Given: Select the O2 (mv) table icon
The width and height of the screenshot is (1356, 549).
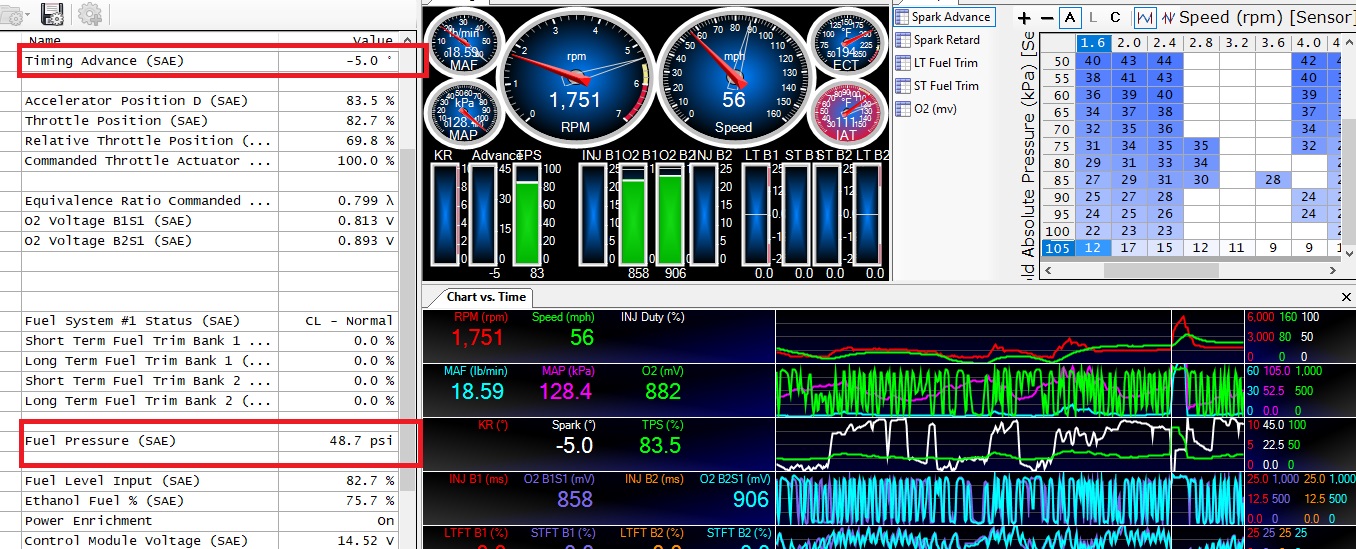Looking at the screenshot, I should click(x=902, y=109).
